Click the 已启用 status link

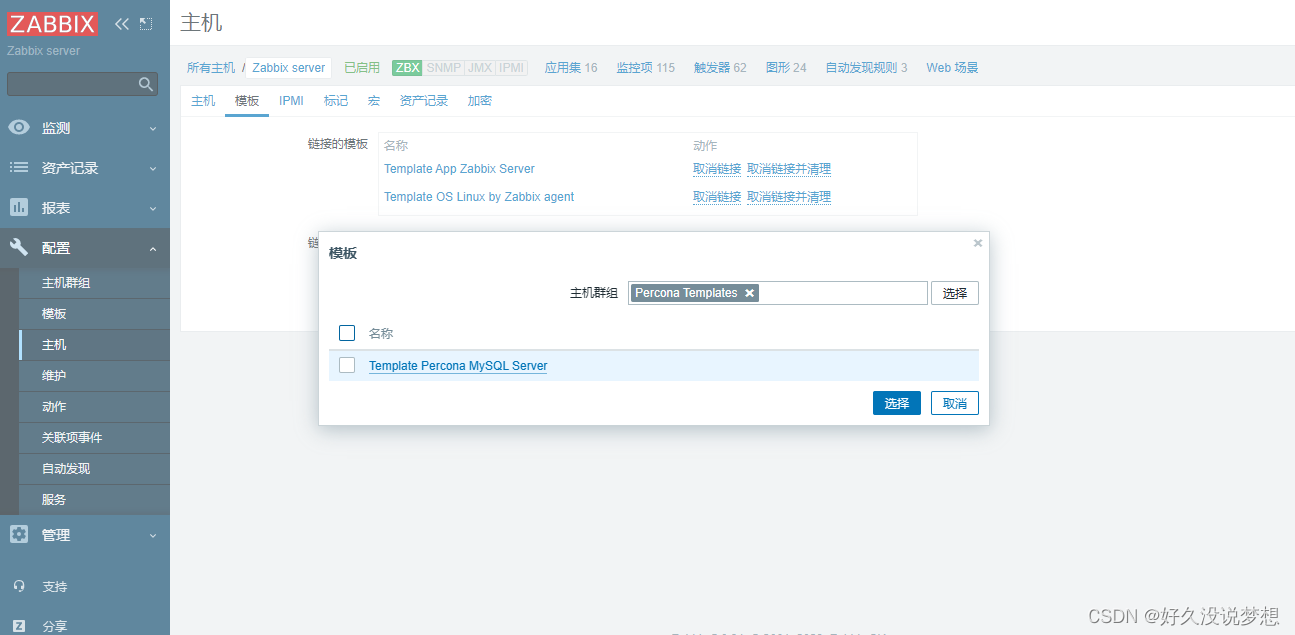362,68
